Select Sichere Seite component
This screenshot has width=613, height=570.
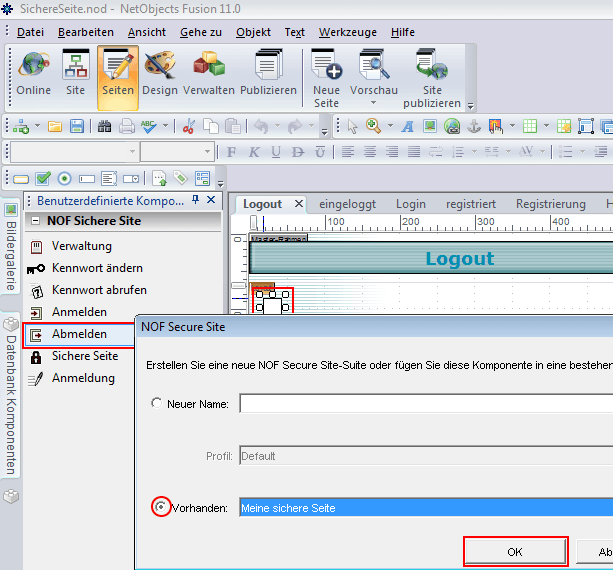pyautogui.click(x=85, y=356)
